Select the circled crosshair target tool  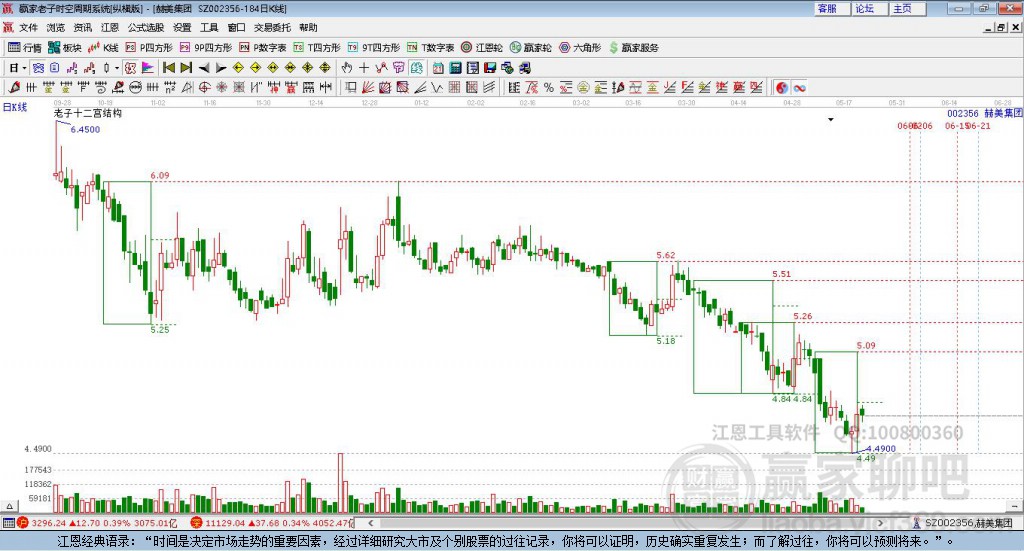click(204, 87)
